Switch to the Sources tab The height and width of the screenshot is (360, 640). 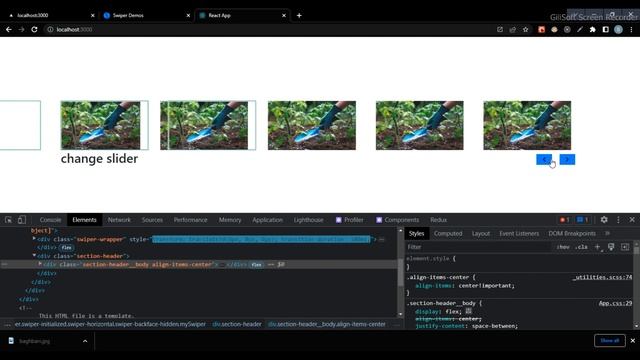tap(152, 220)
